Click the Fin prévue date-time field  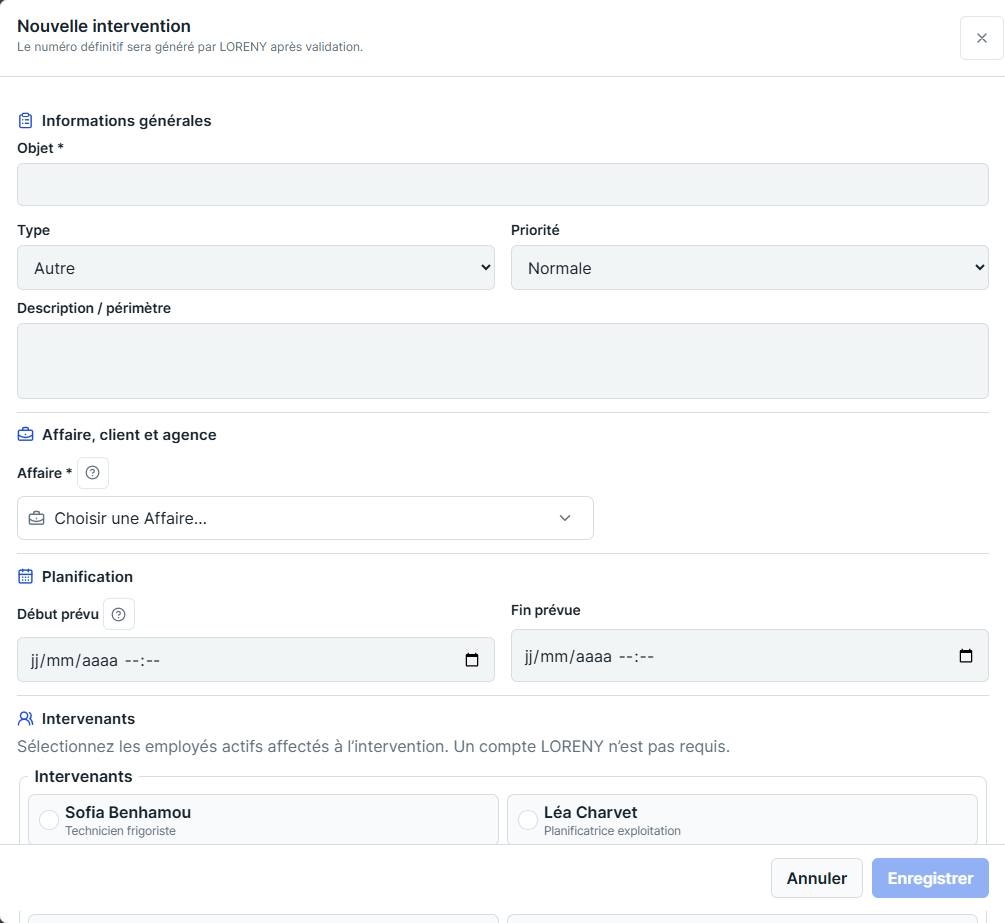(x=749, y=656)
